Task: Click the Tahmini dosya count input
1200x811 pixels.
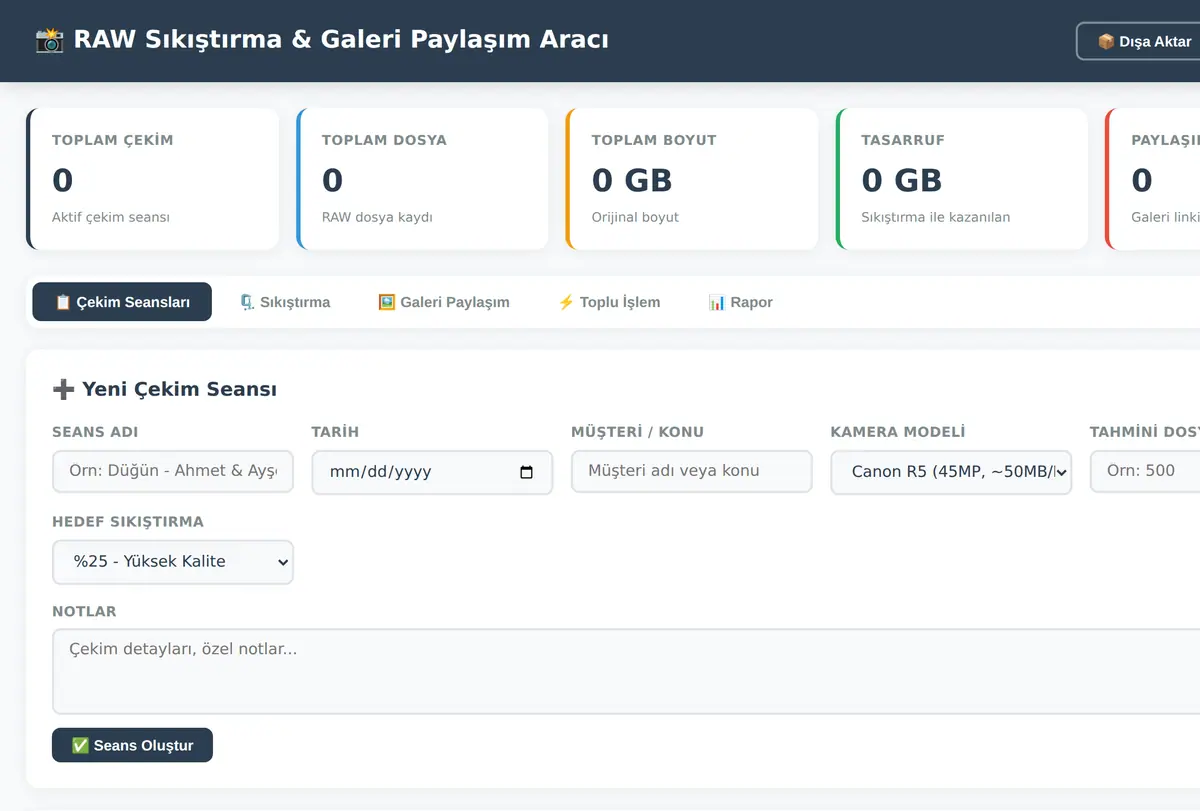Action: [1145, 471]
